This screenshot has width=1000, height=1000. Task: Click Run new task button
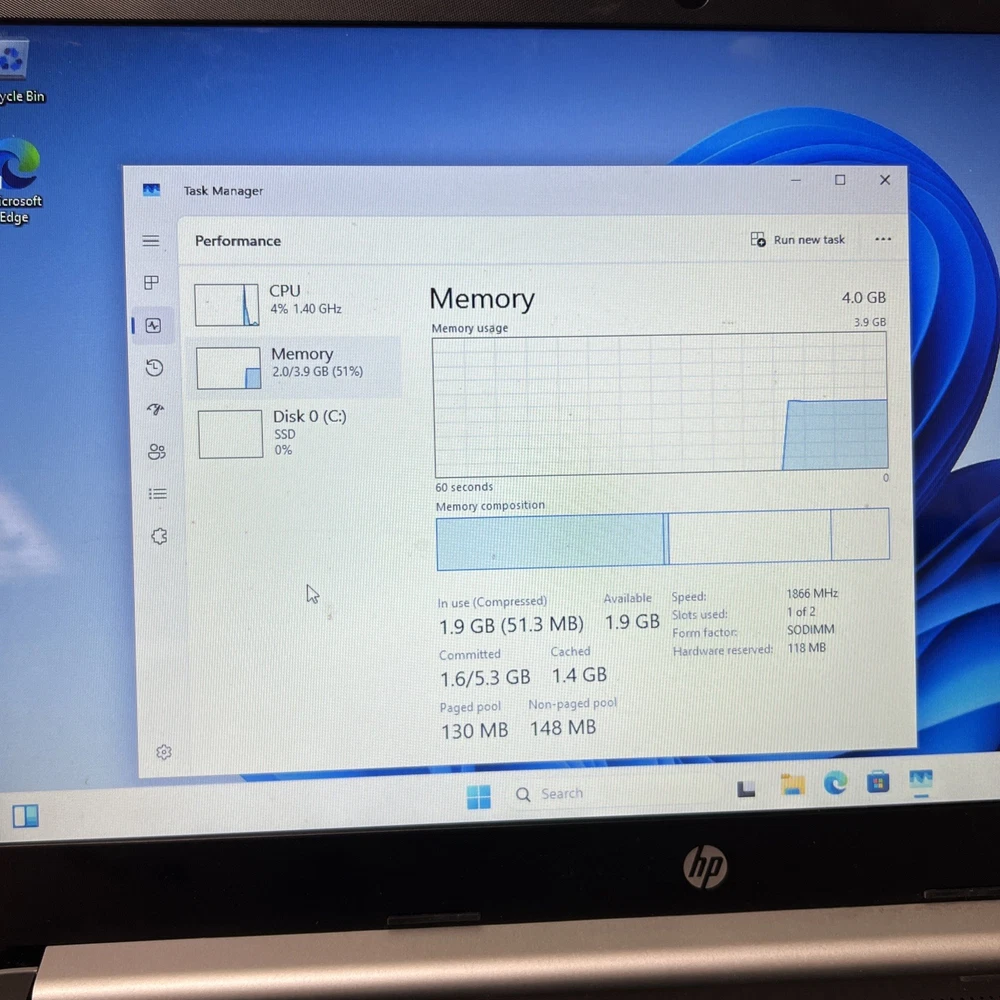(x=798, y=240)
